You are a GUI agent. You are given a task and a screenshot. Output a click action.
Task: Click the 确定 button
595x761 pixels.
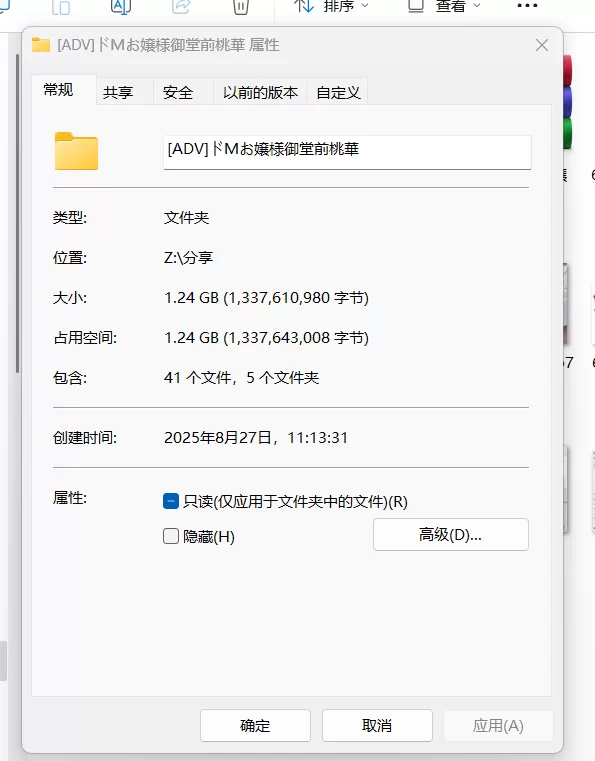point(255,726)
